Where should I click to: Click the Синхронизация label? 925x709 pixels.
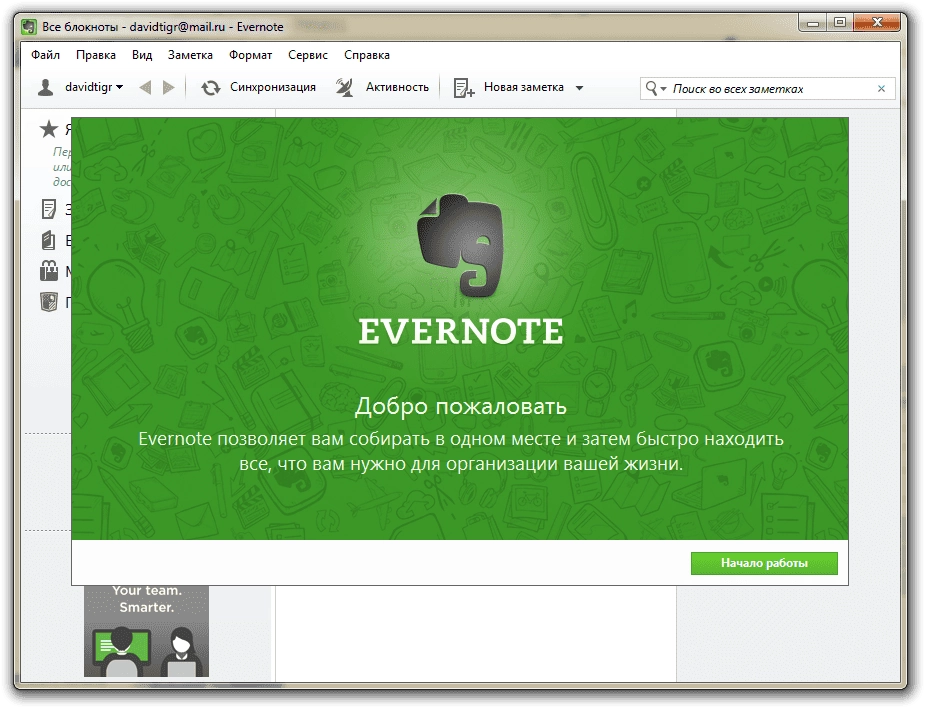click(x=273, y=87)
